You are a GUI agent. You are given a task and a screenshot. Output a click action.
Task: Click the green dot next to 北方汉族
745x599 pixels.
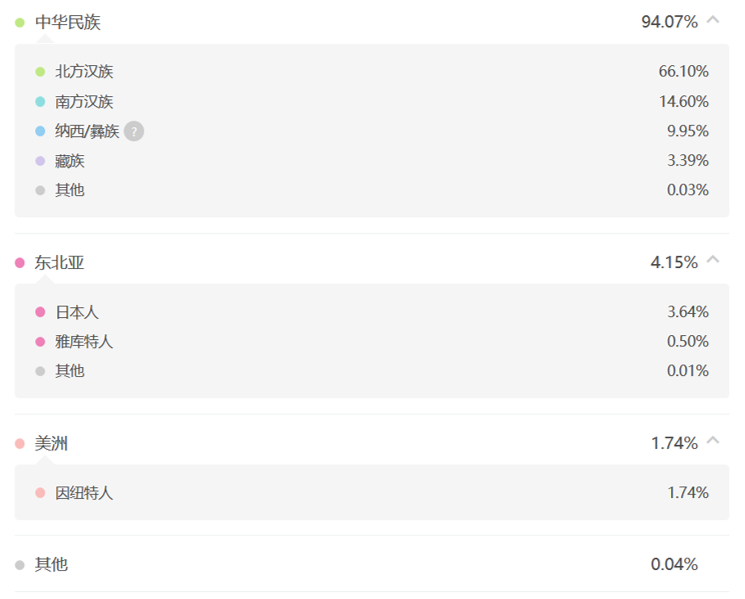[40, 72]
